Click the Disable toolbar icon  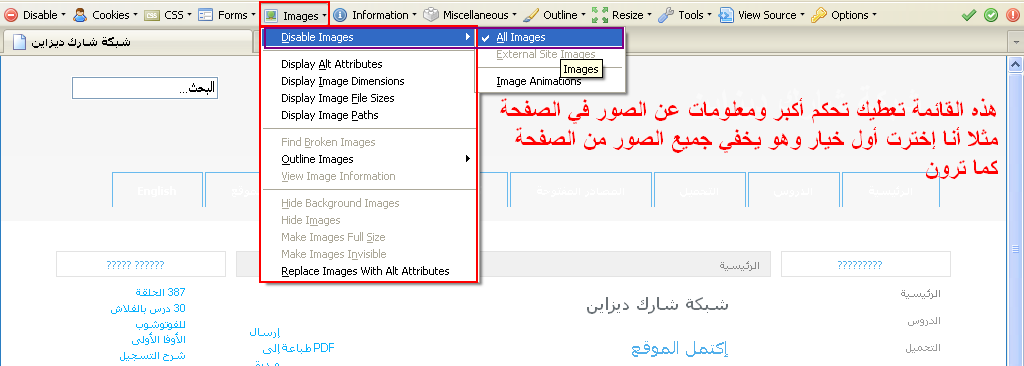(12, 15)
